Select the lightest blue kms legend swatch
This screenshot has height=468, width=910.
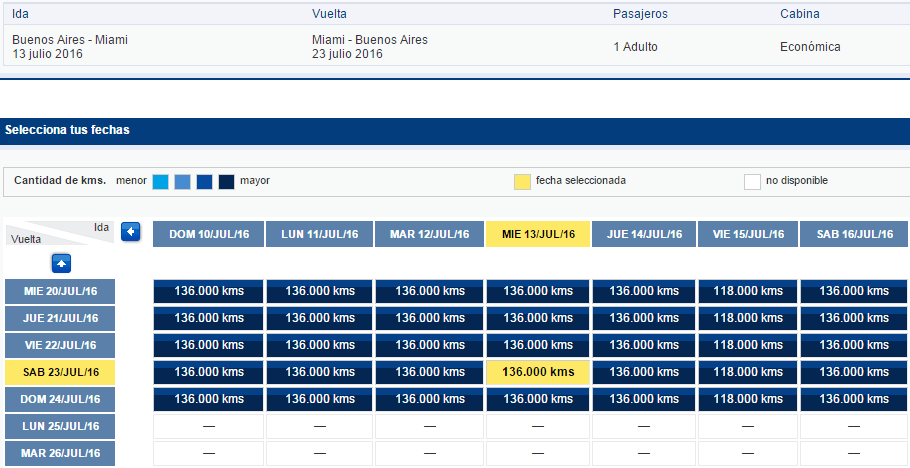pos(161,182)
